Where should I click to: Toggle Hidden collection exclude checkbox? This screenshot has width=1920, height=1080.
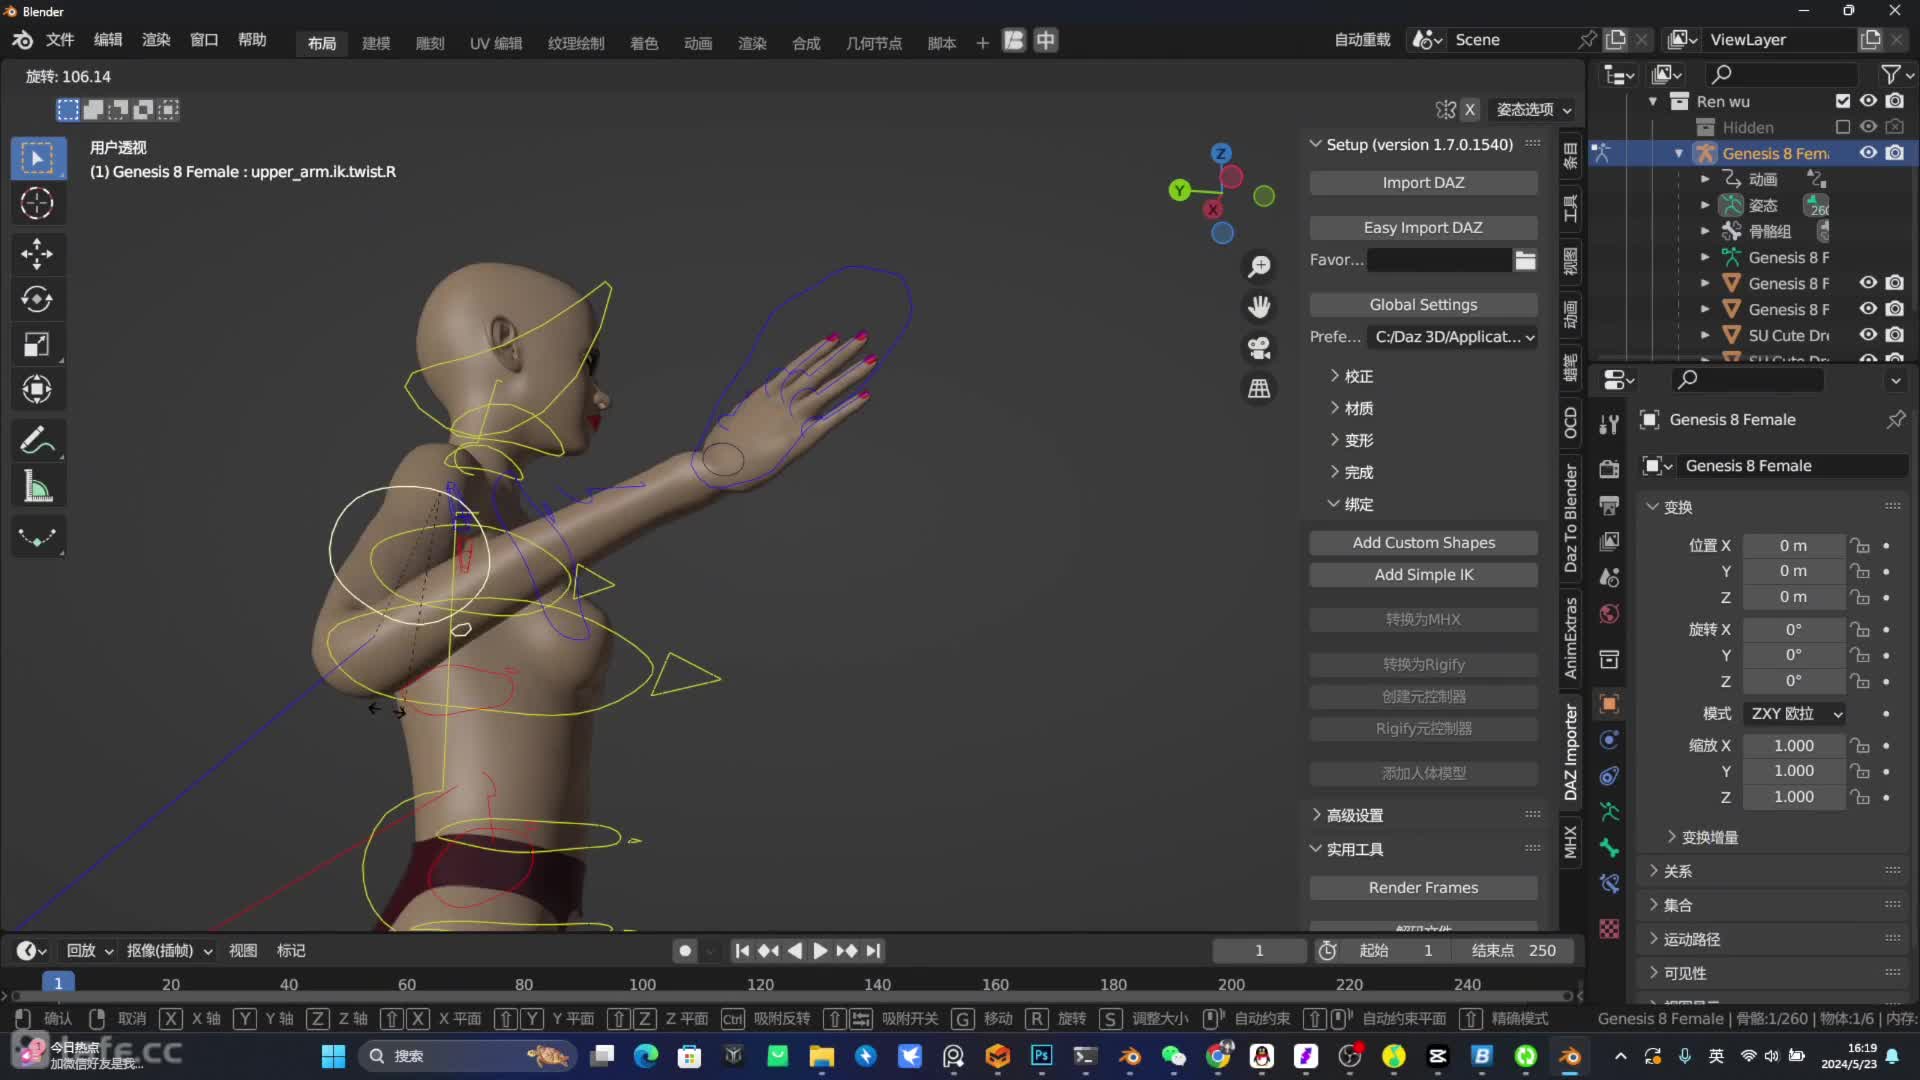click(1843, 127)
